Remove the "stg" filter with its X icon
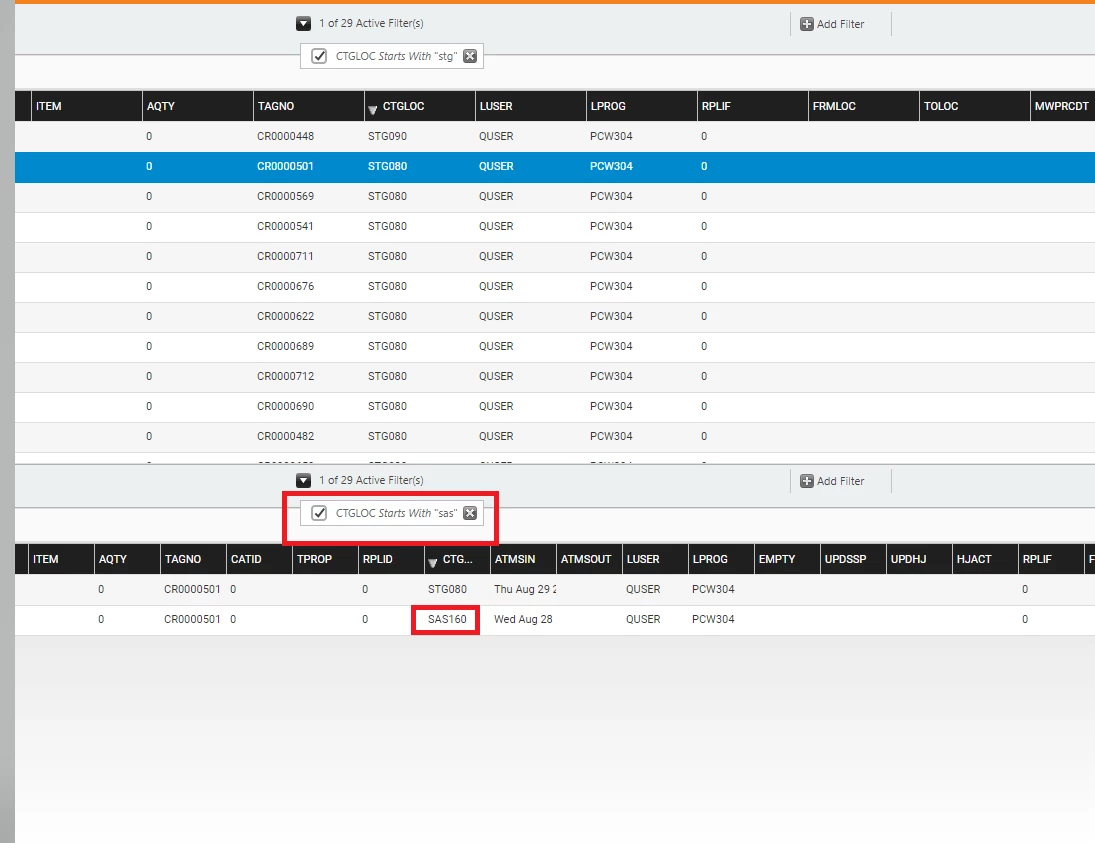Screen dimensions: 1095x843 [470, 56]
